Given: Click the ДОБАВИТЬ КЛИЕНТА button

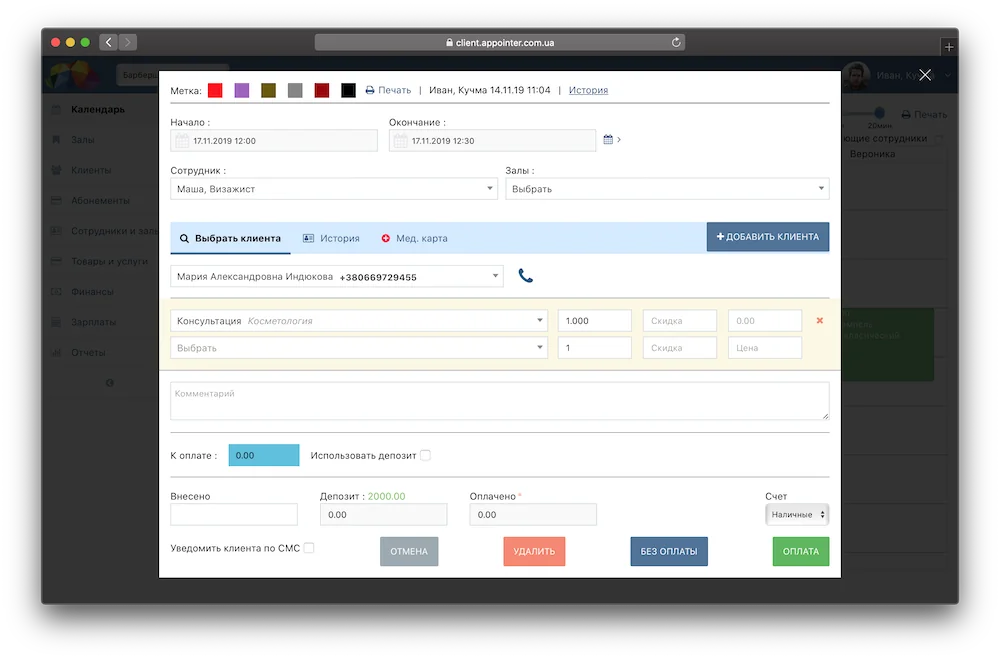Looking at the screenshot, I should (x=768, y=237).
